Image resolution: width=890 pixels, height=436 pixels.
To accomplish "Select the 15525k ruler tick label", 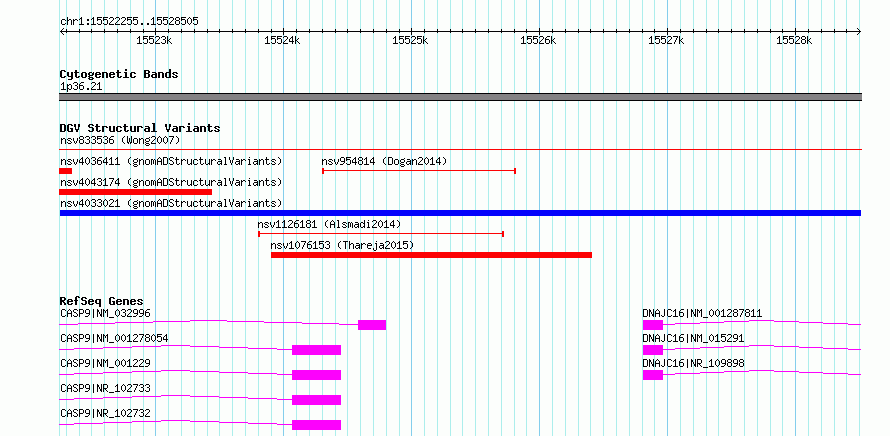I will pyautogui.click(x=410, y=40).
